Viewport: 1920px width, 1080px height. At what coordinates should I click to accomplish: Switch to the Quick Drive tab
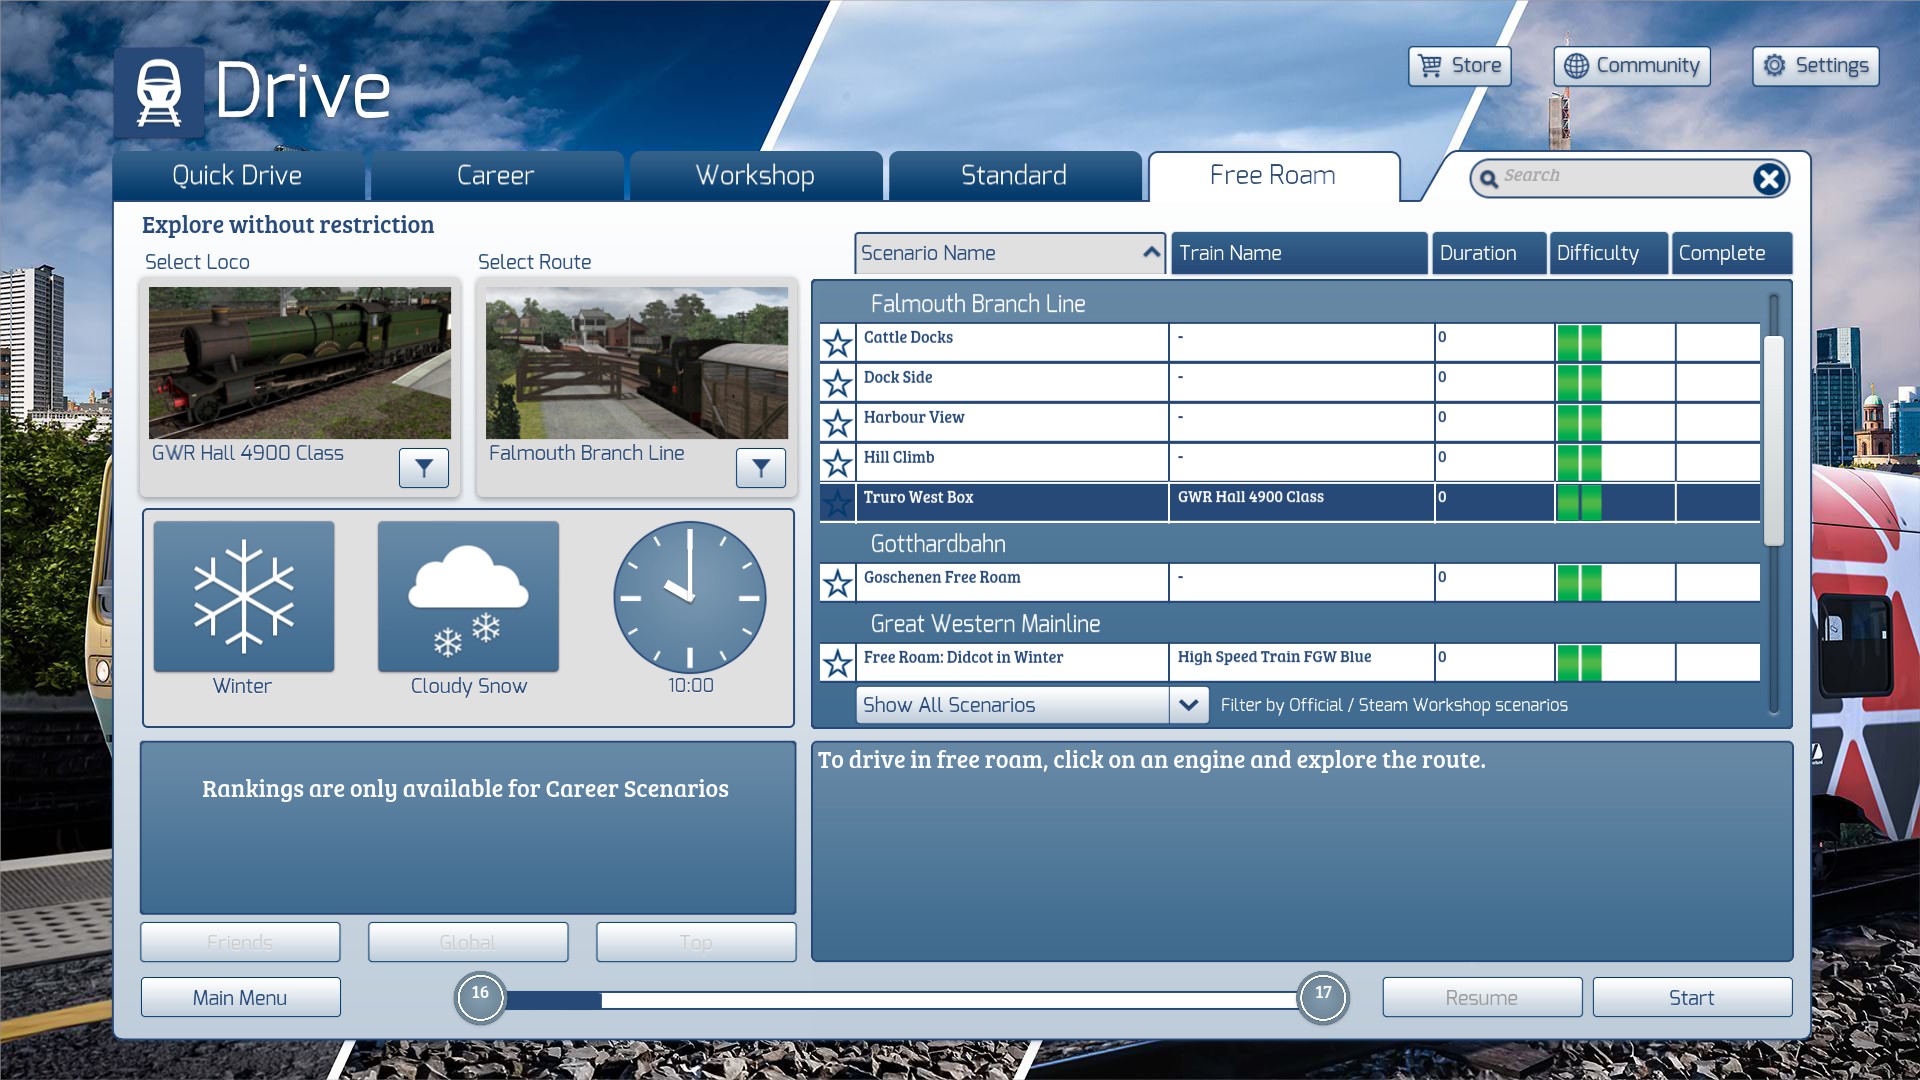pos(237,176)
